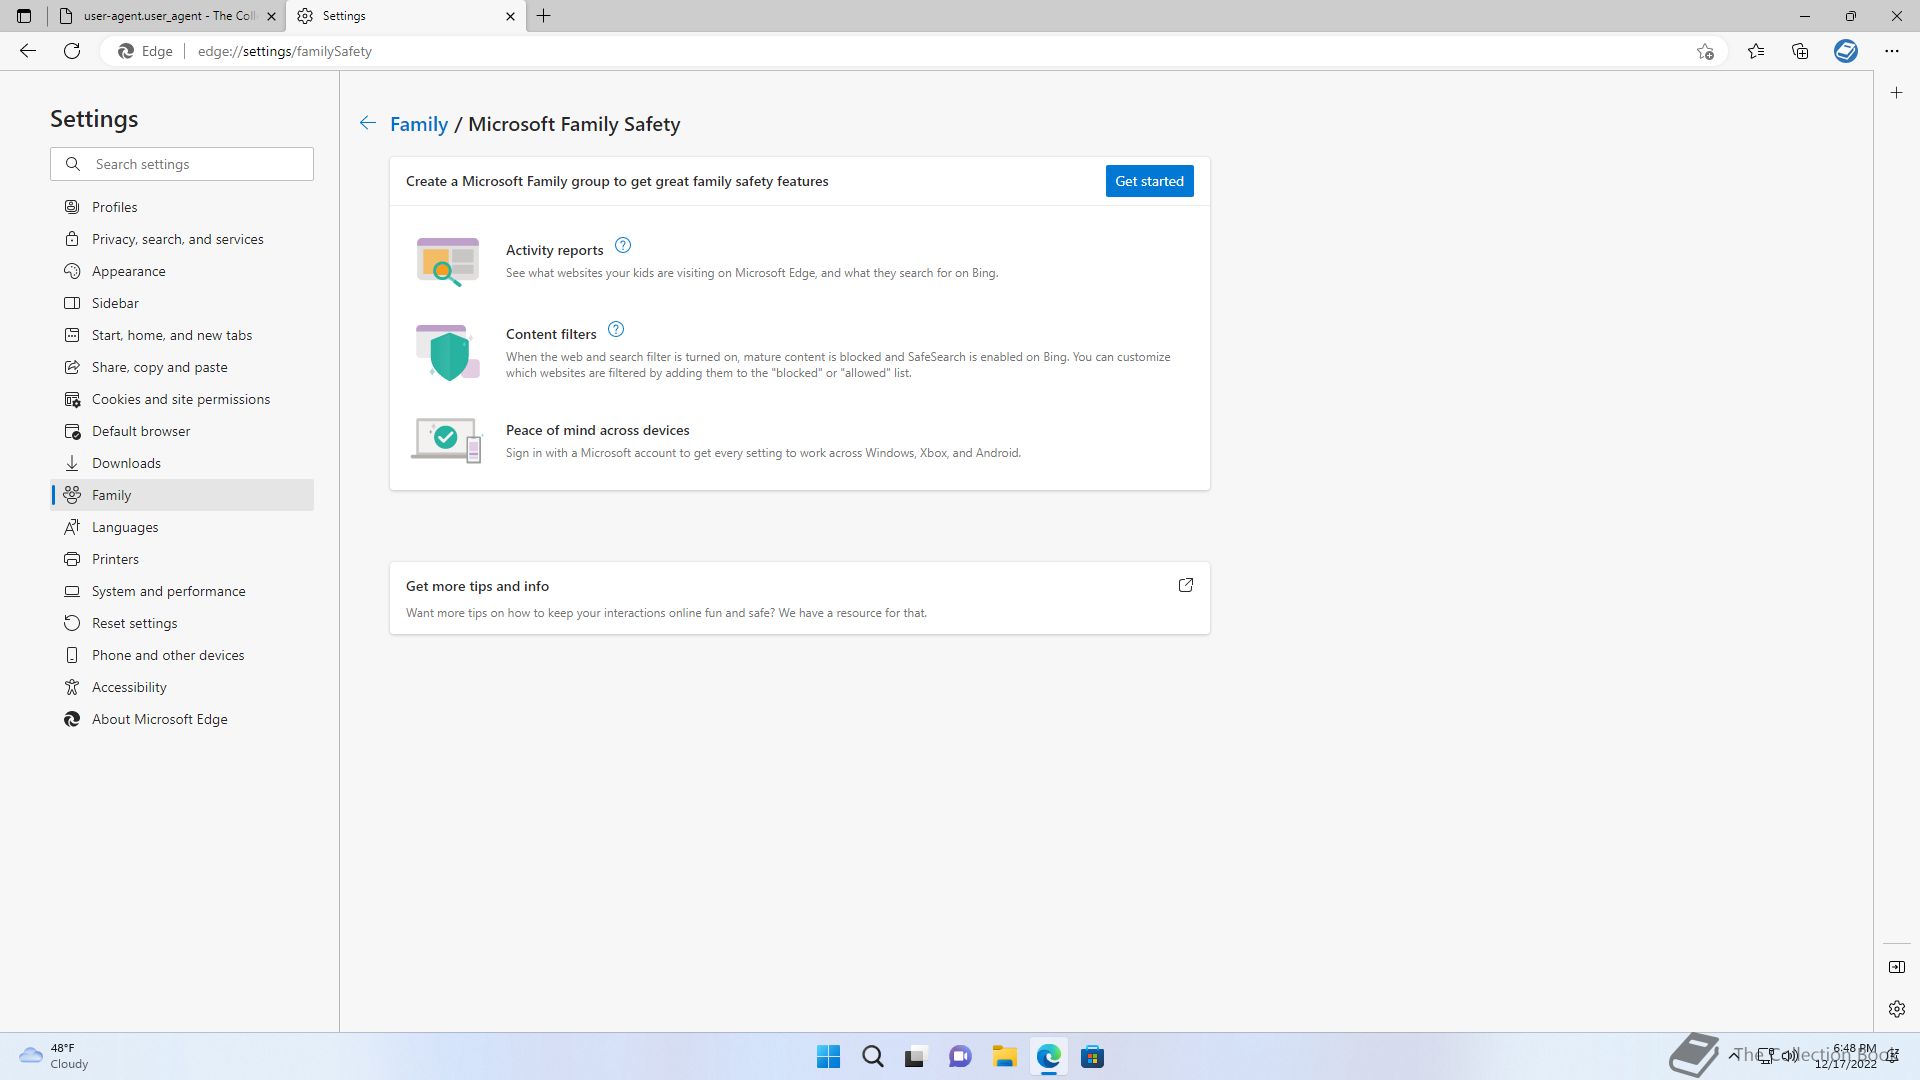Open System and performance settings
The image size is (1920, 1080).
point(182,591)
